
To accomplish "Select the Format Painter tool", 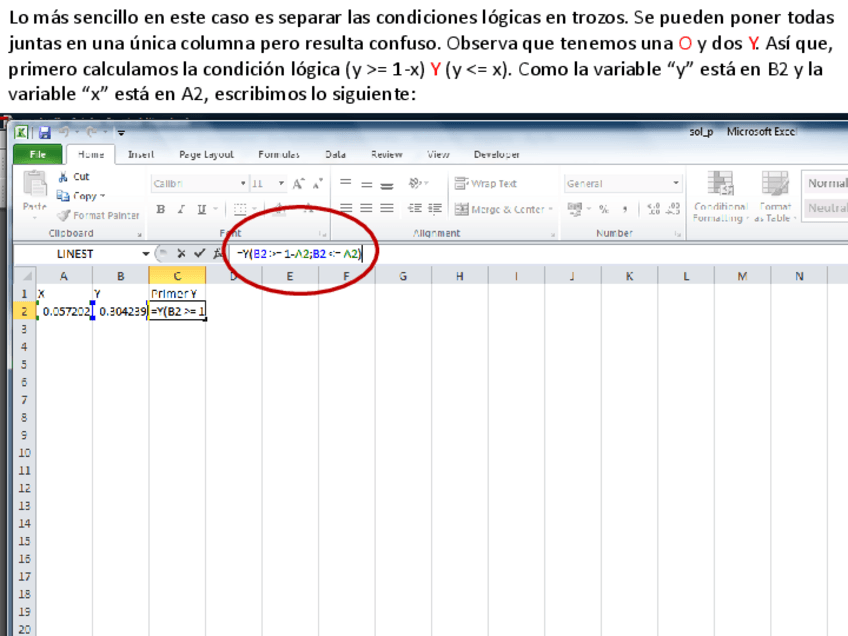I will click(x=98, y=215).
